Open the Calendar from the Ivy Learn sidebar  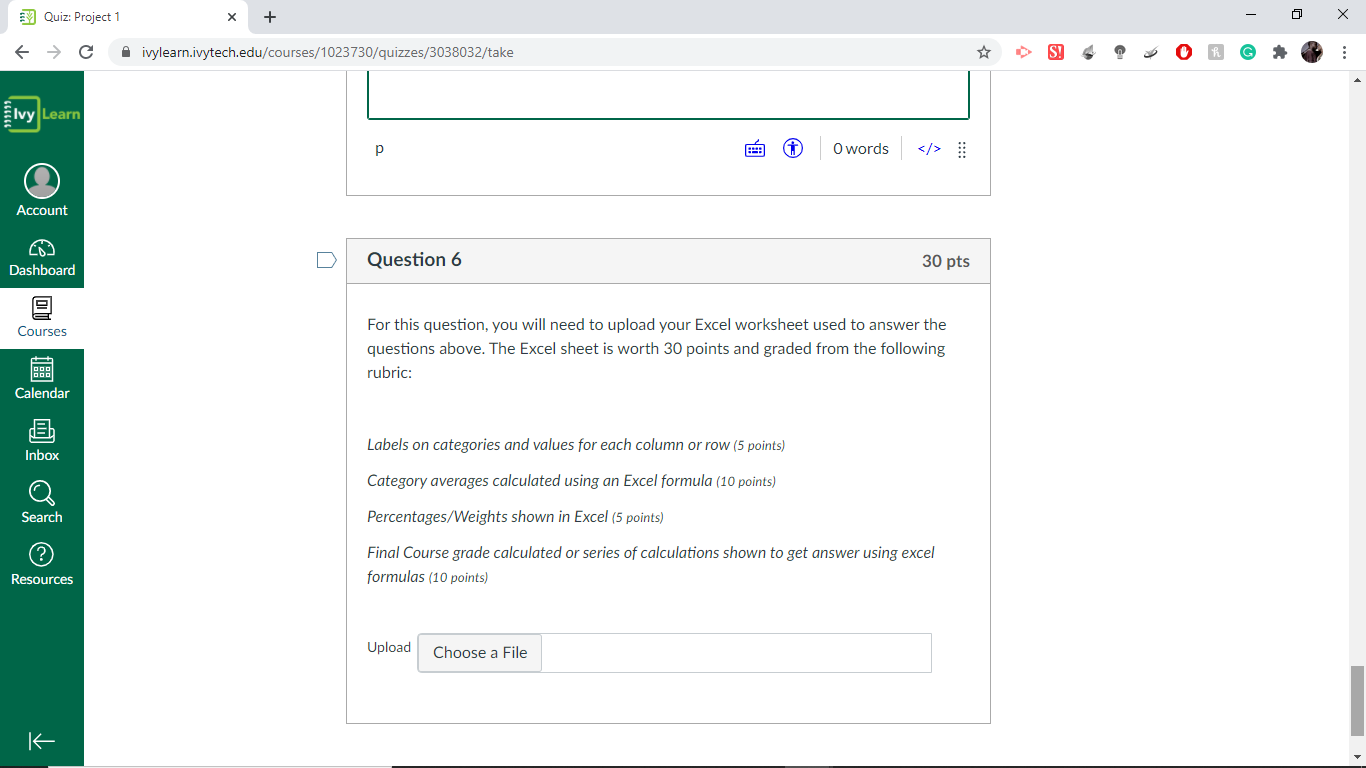pyautogui.click(x=41, y=379)
